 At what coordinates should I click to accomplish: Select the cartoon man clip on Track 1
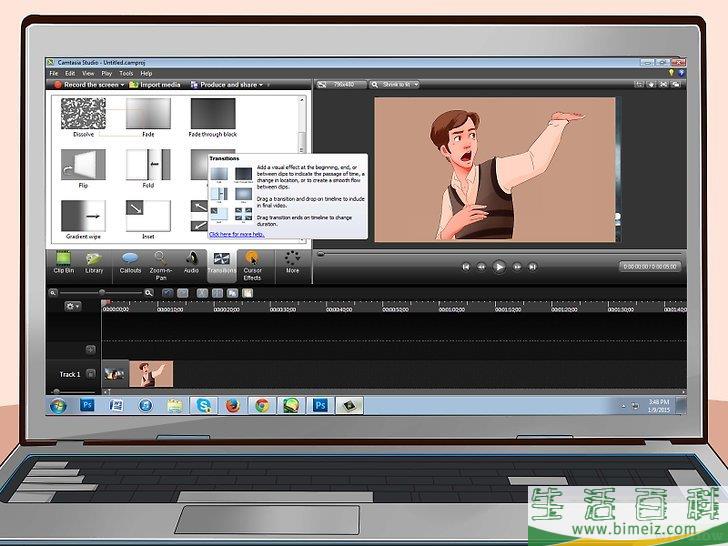click(151, 374)
